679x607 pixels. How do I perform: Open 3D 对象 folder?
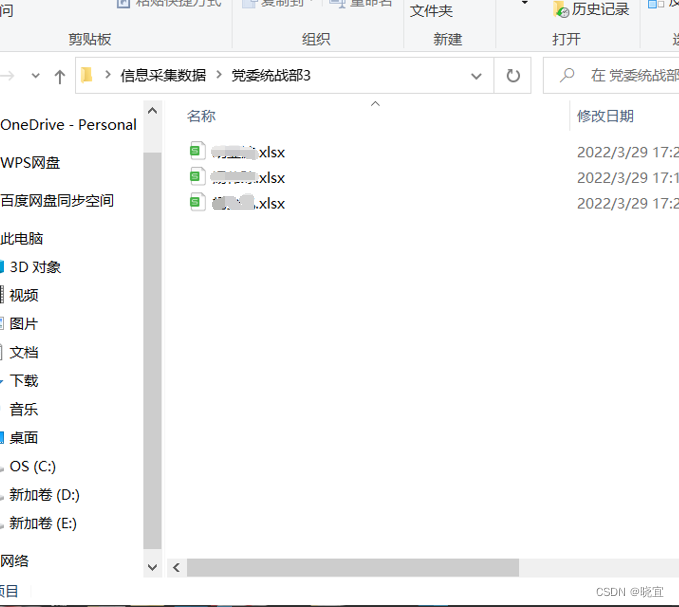pos(35,267)
